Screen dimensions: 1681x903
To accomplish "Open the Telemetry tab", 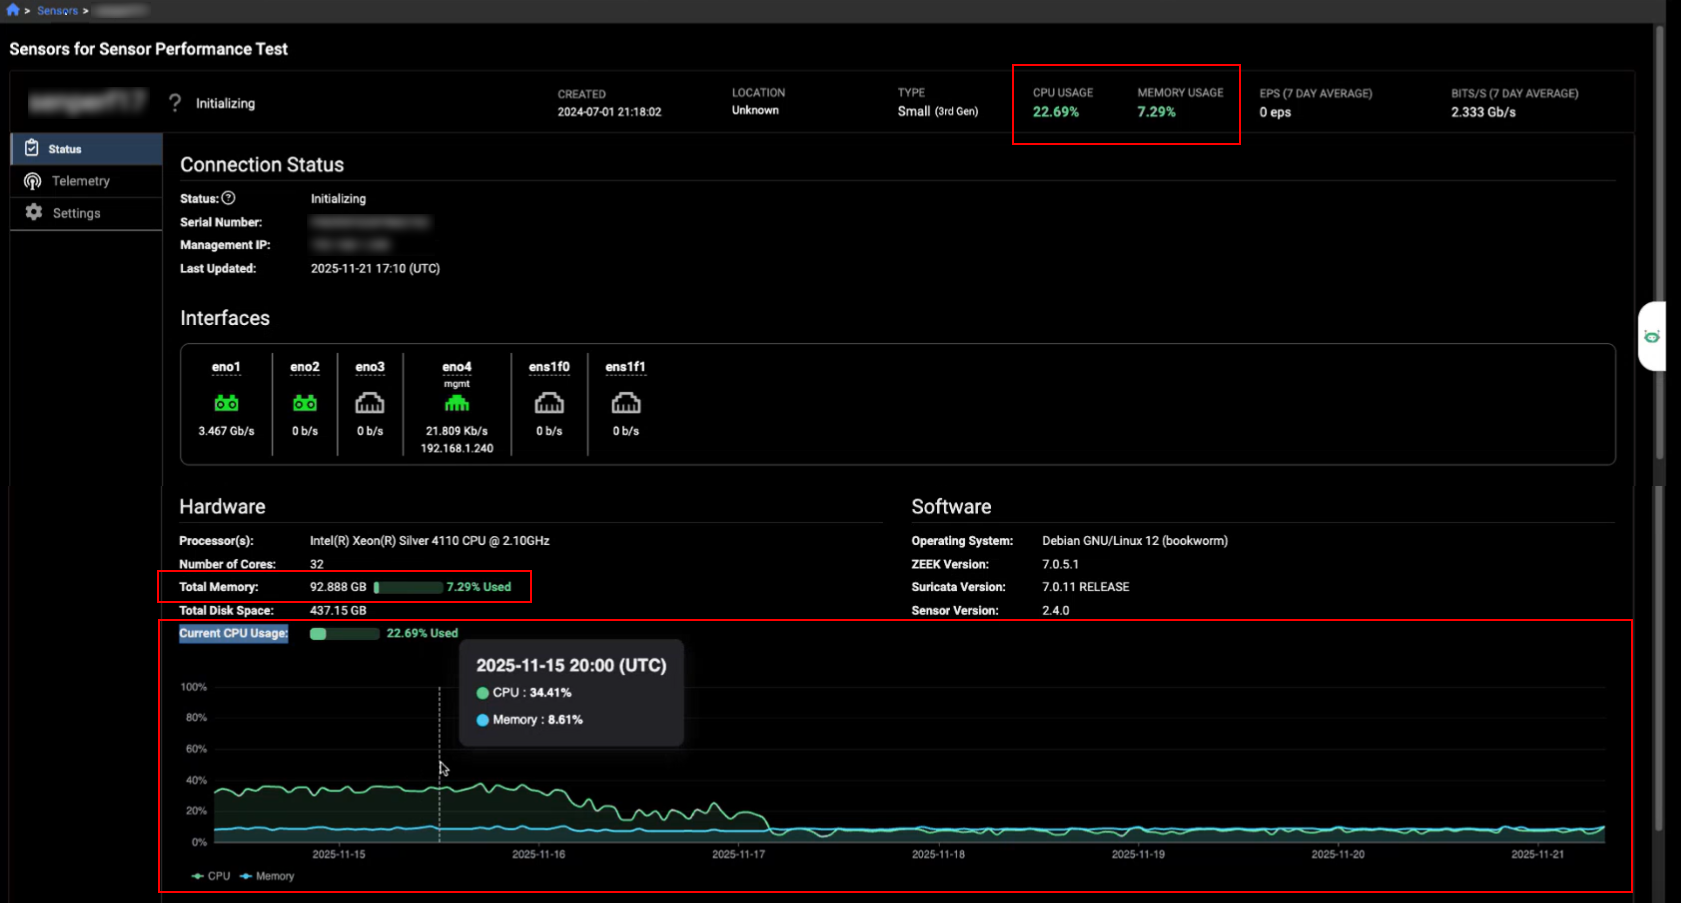I will (x=81, y=181).
